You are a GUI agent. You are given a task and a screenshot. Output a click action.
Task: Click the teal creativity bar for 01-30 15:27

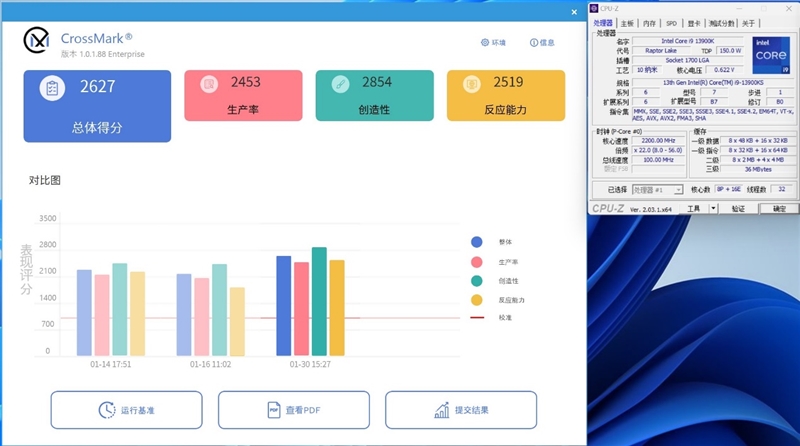click(x=319, y=302)
